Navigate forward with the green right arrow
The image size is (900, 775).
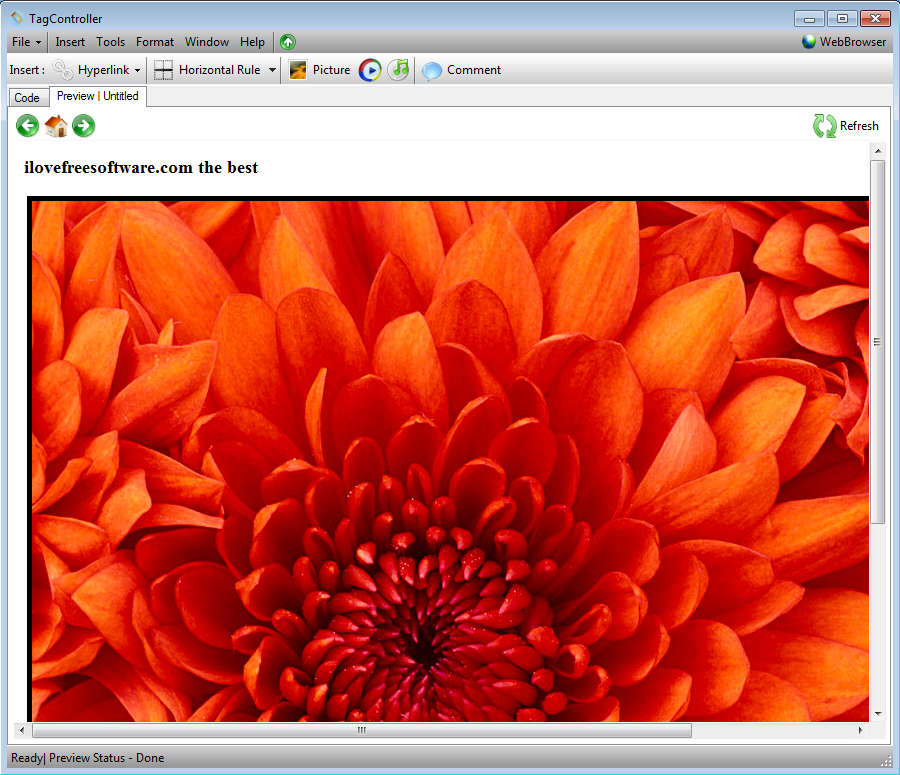[x=83, y=126]
